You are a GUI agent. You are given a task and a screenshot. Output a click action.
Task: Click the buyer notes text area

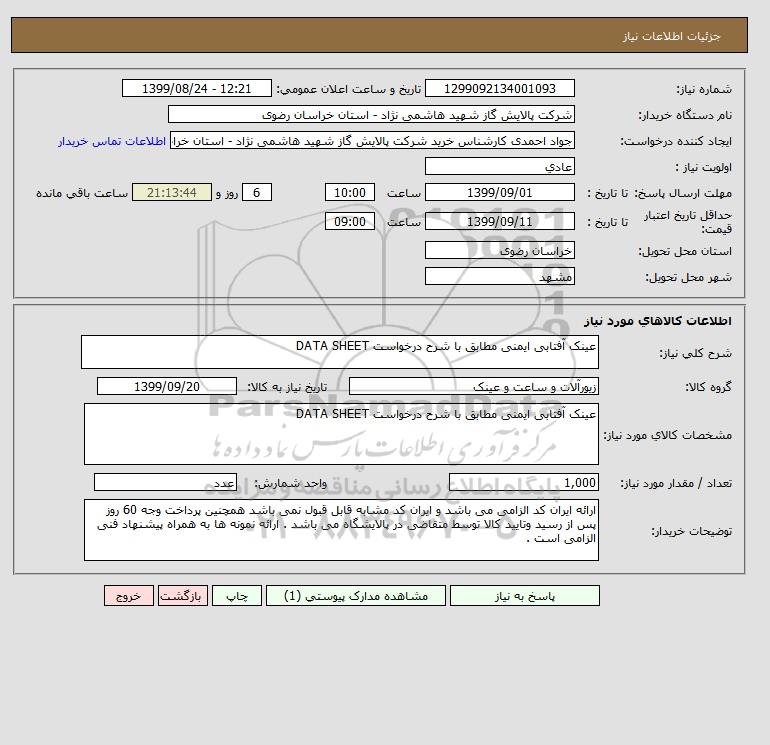coord(341,530)
